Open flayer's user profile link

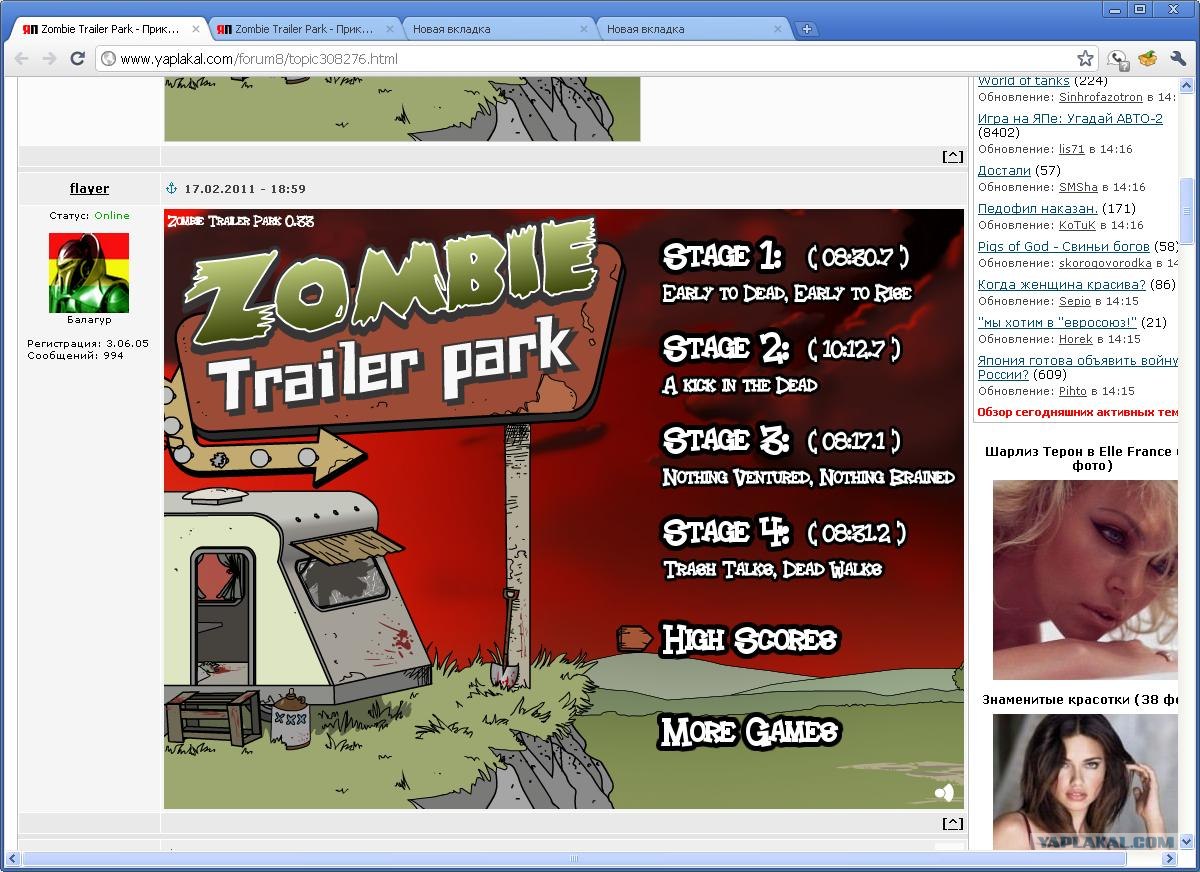point(89,188)
